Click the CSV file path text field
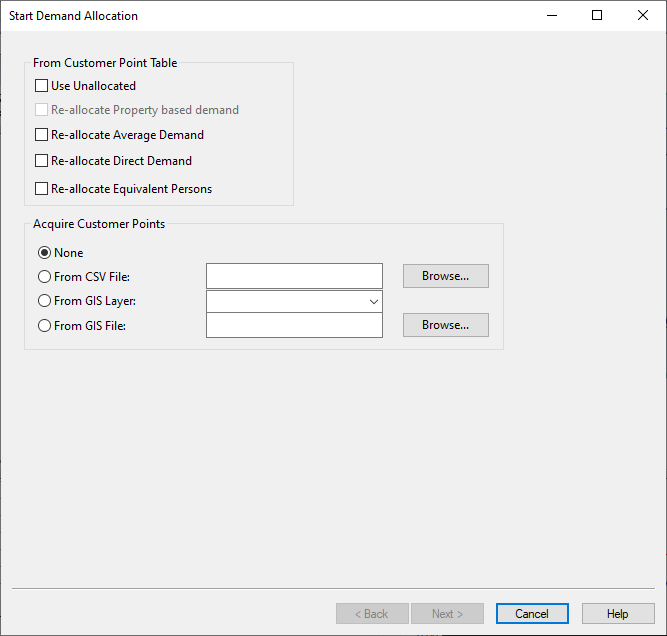The width and height of the screenshot is (667, 636). (294, 276)
